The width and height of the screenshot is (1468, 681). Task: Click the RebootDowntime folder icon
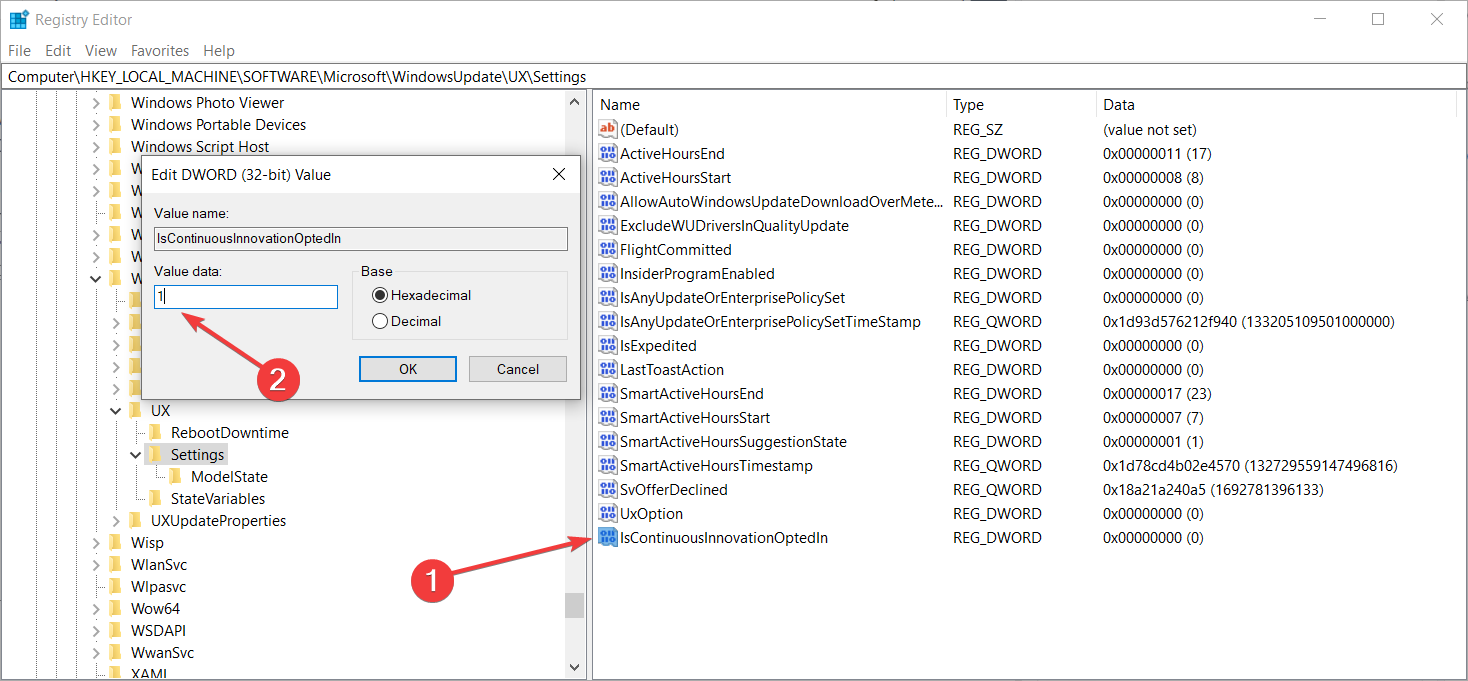[155, 433]
